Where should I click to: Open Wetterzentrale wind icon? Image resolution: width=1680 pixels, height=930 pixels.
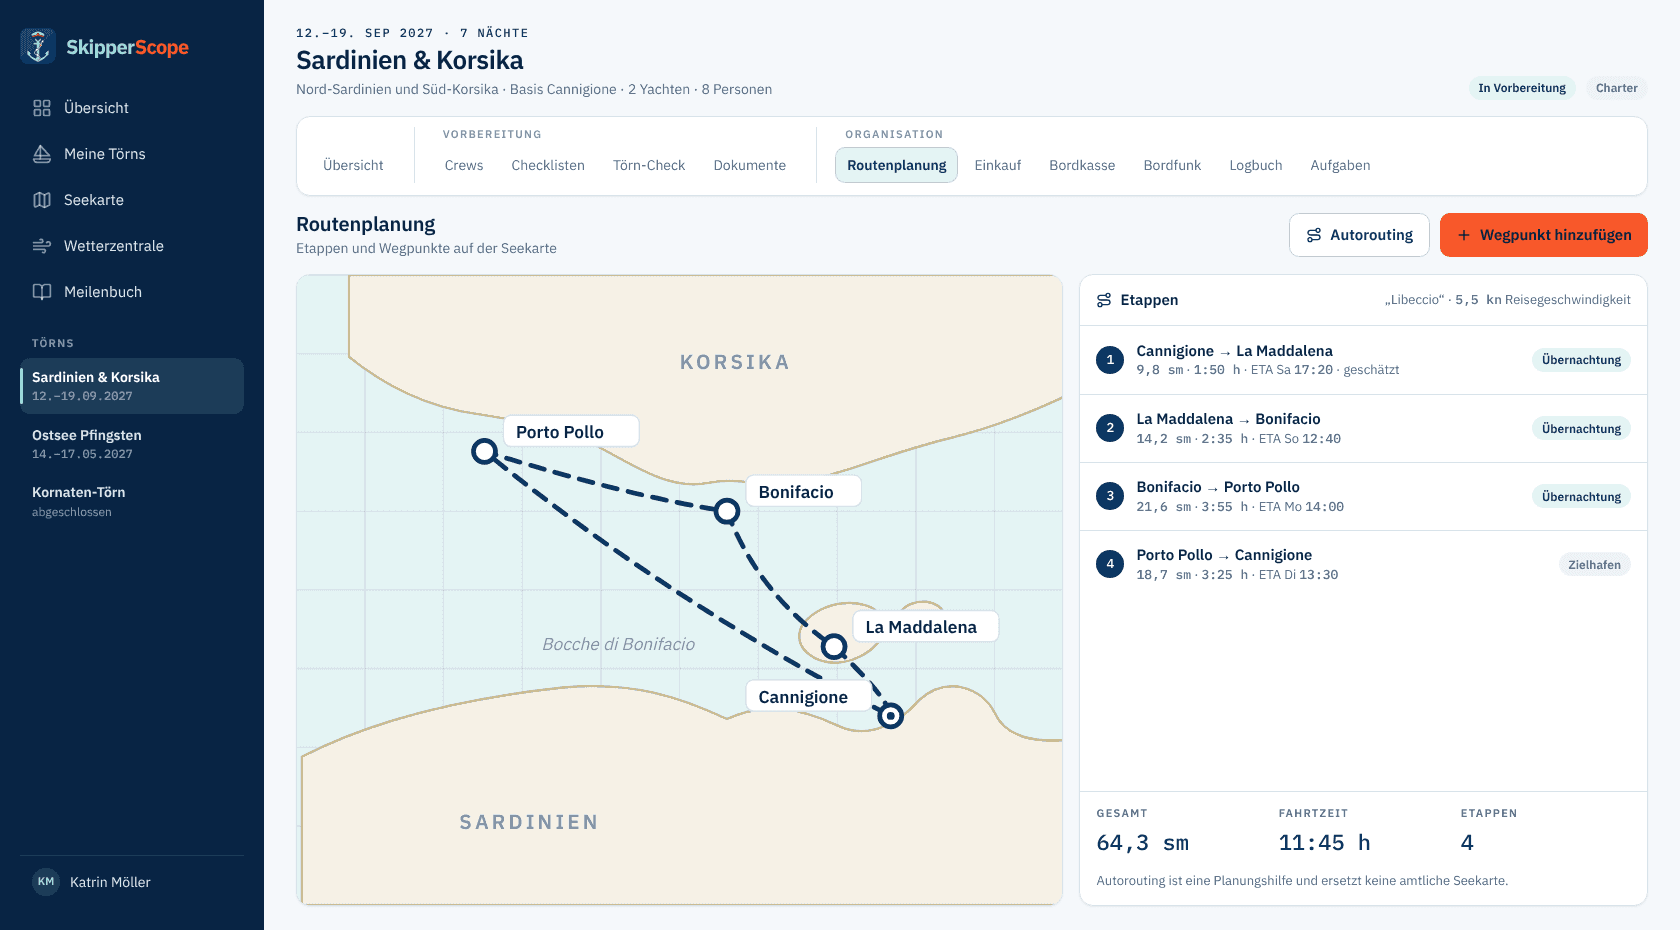tap(42, 246)
